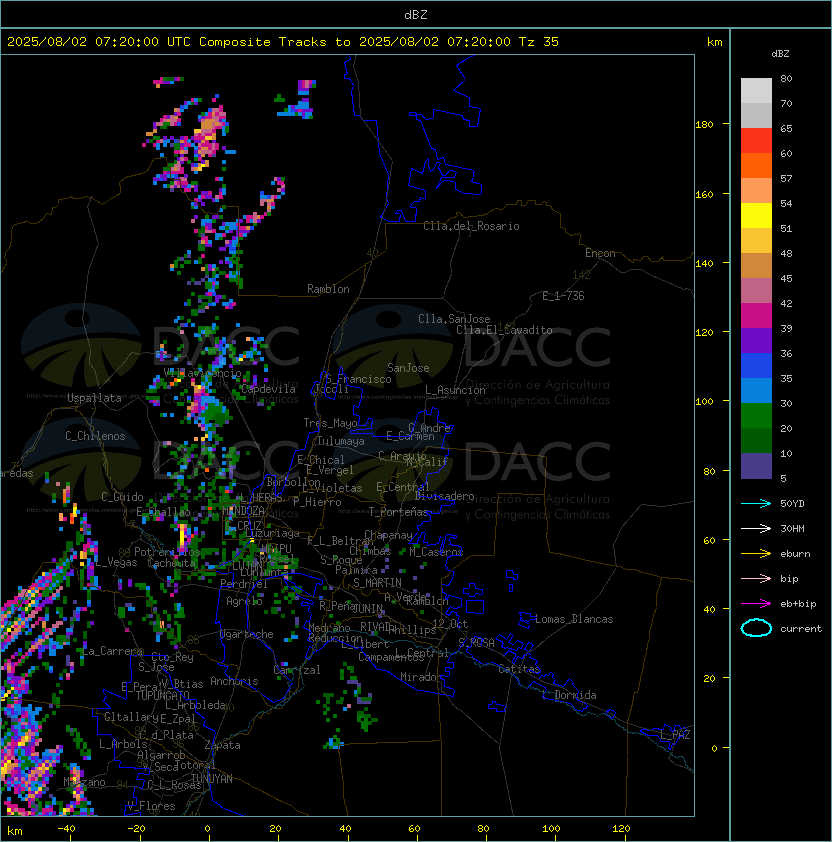The image size is (832, 842).
Task: Click the 'Ramblon' map label
Action: pyautogui.click(x=328, y=289)
